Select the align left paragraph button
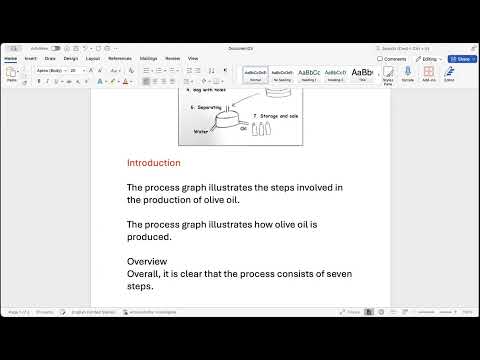 tap(146, 81)
